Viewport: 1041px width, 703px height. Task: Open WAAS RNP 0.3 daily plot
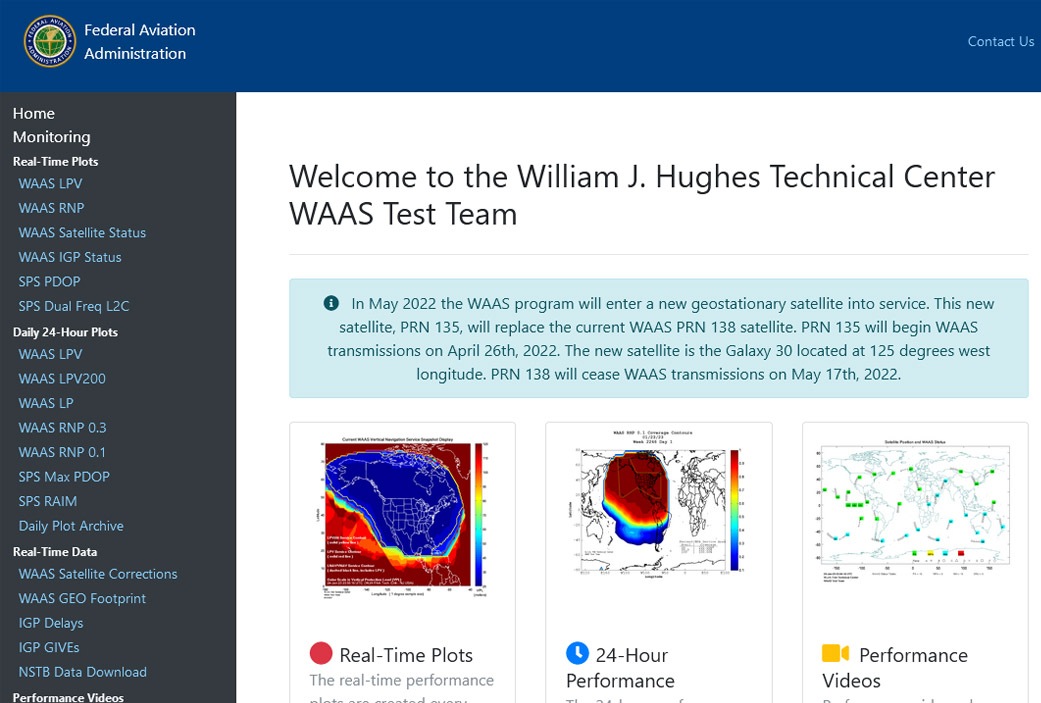(x=62, y=428)
